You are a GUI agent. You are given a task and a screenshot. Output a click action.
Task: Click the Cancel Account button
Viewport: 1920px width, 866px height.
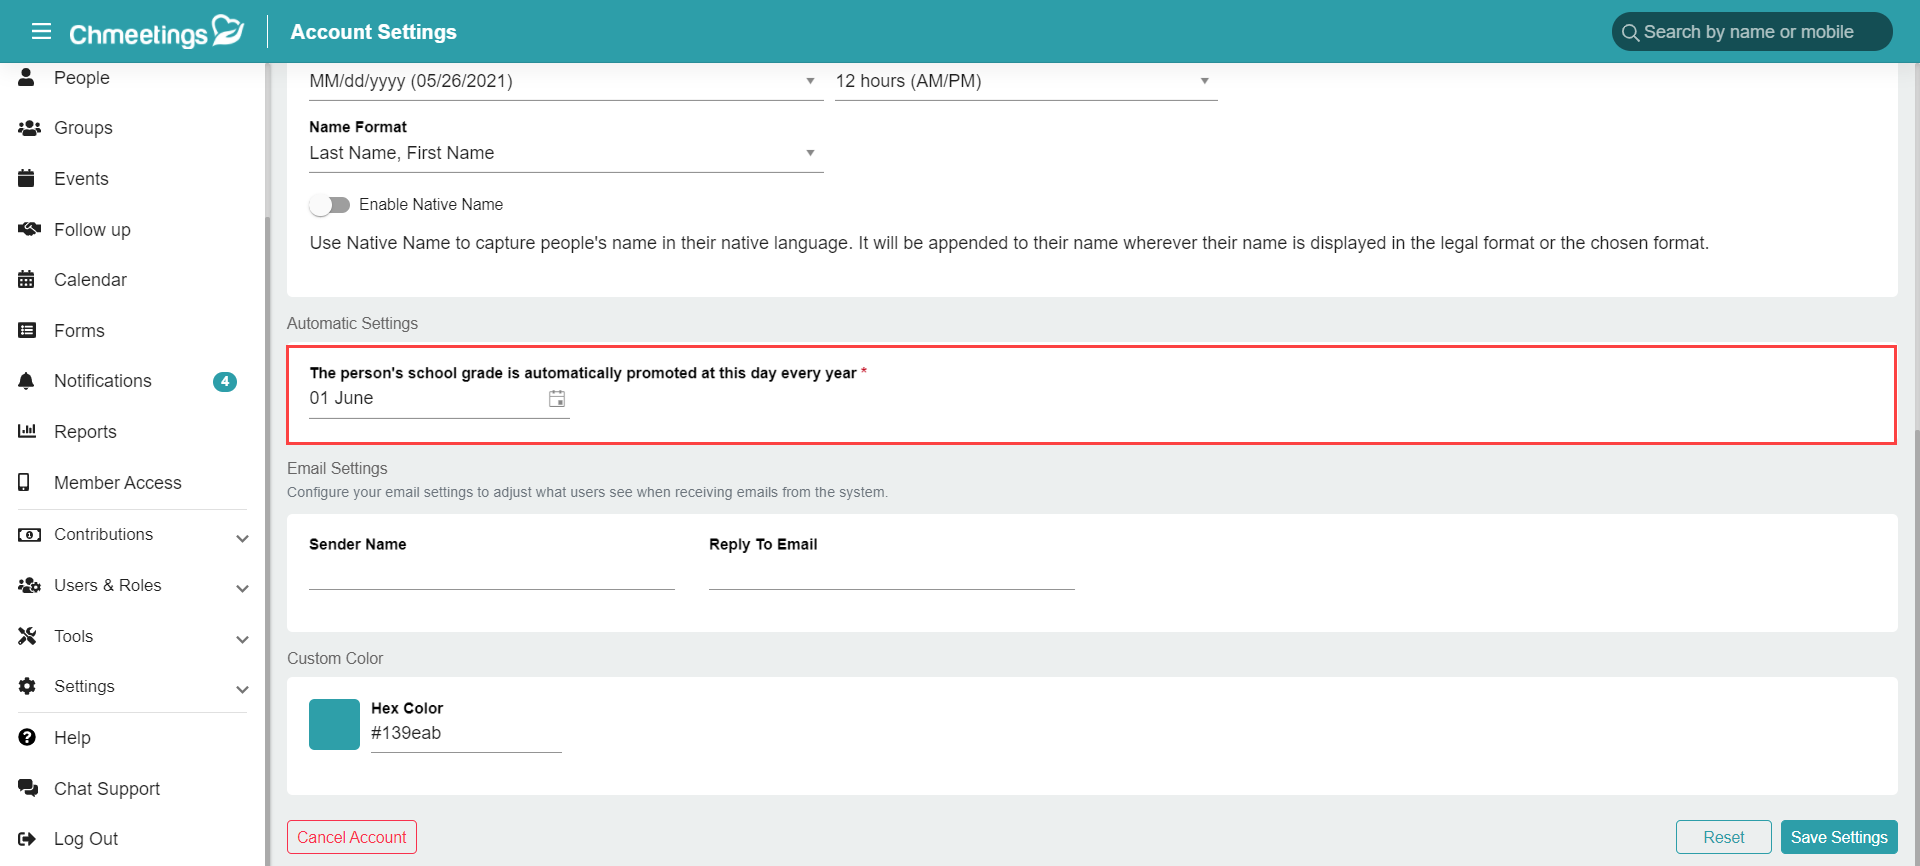(352, 837)
